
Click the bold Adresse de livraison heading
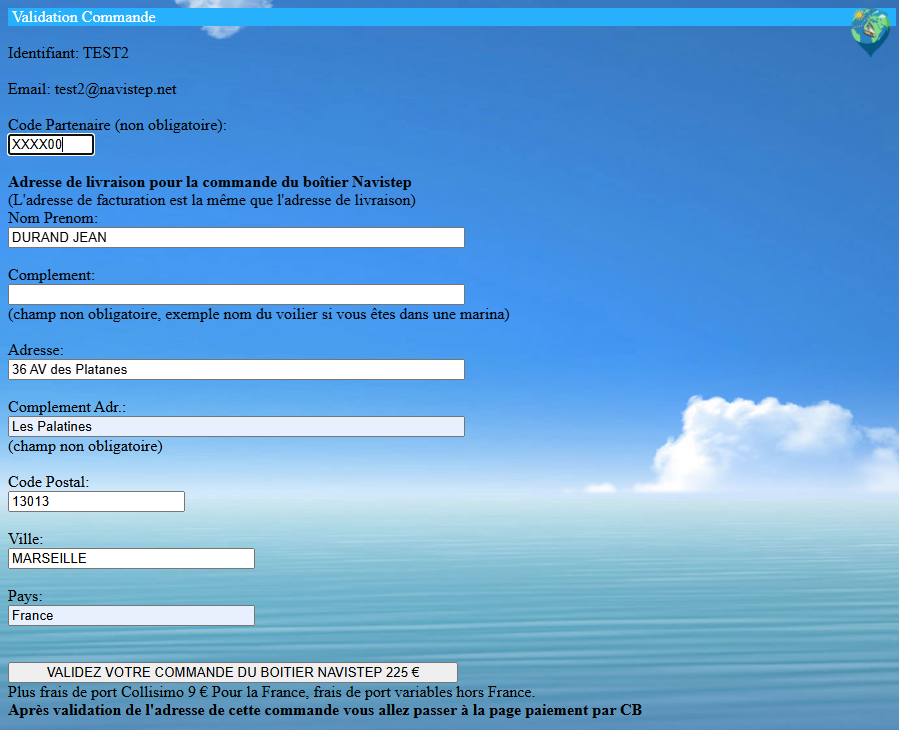pyautogui.click(x=210, y=182)
